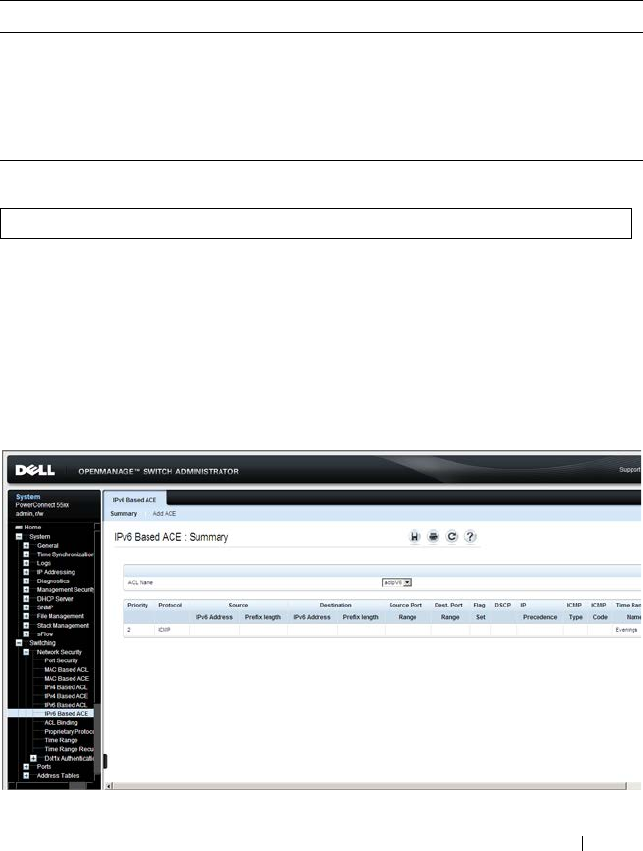Click the sidebar collapse handle

point(105,761)
